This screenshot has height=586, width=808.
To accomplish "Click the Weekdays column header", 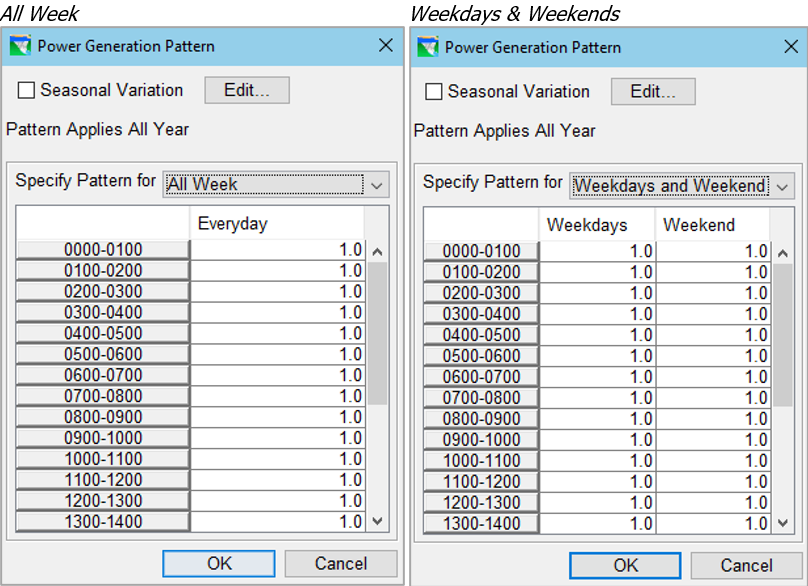I will [596, 225].
